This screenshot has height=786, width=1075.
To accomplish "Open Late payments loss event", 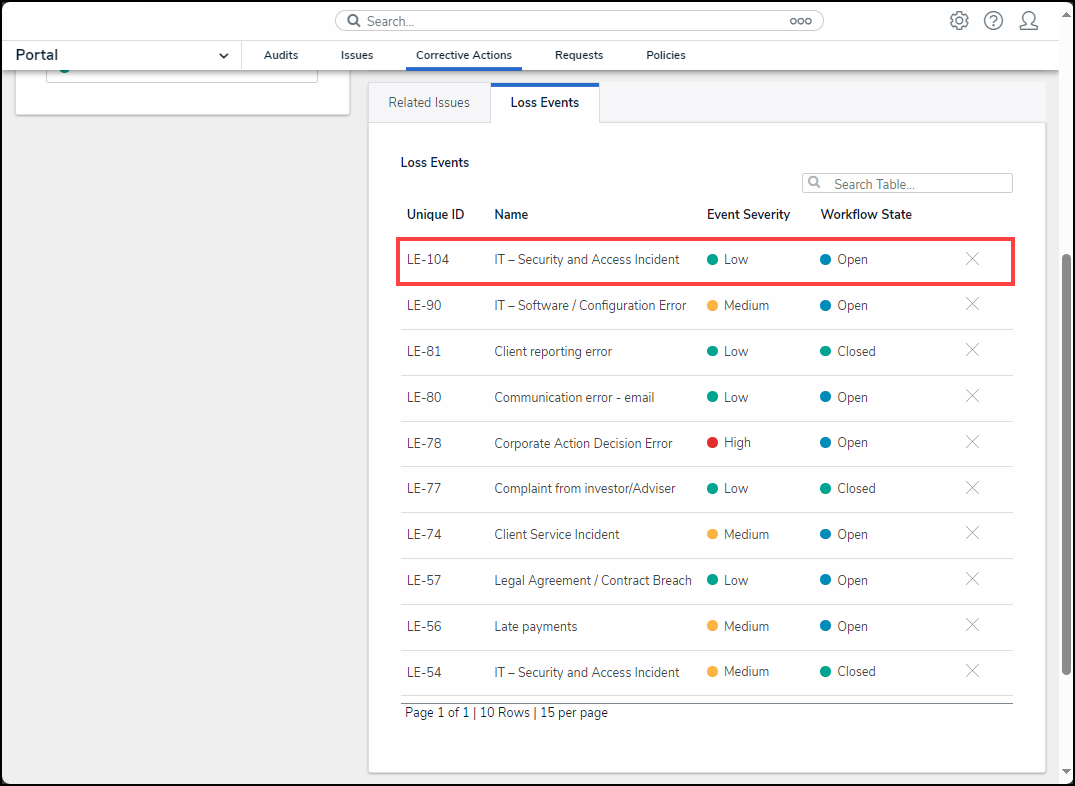I will [535, 627].
